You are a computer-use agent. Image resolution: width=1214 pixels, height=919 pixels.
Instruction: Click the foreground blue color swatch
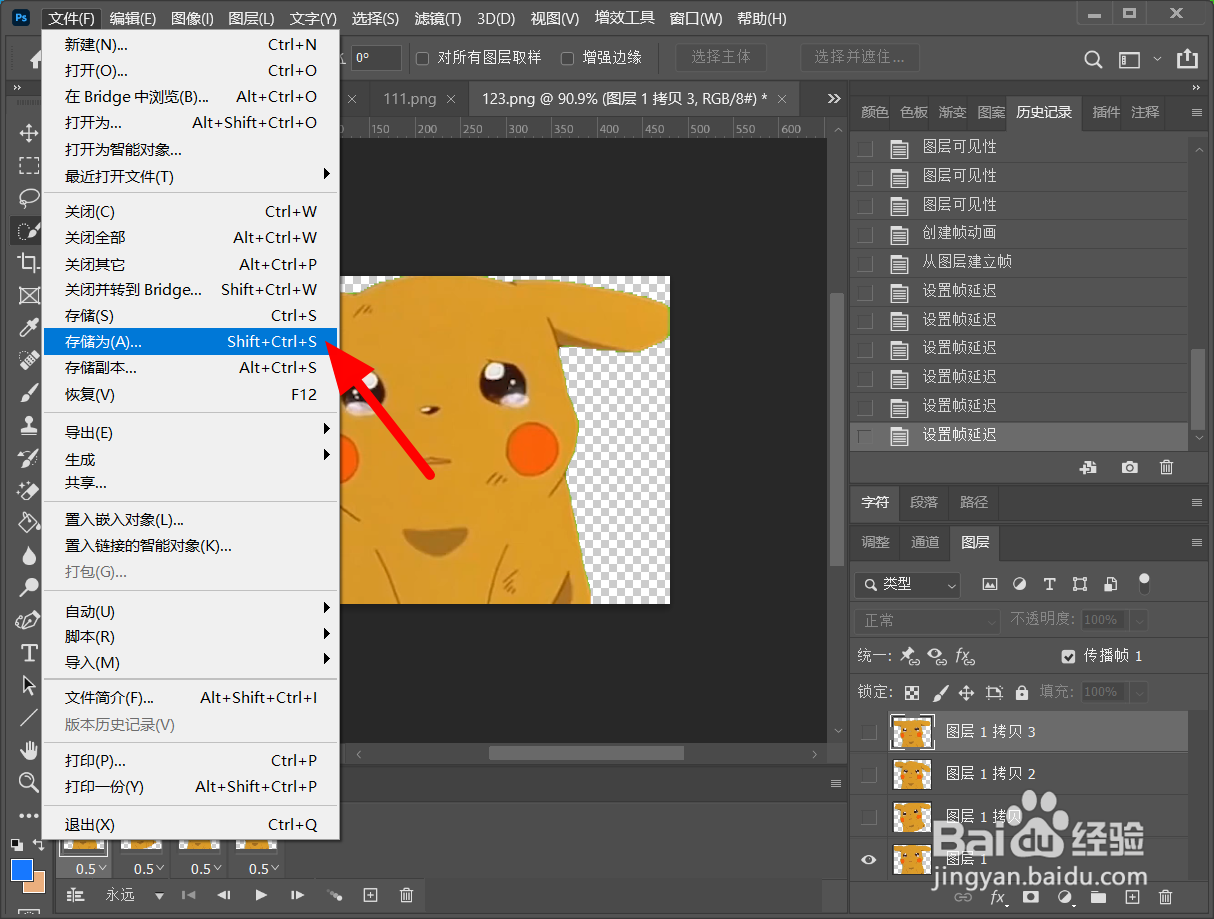[x=22, y=869]
